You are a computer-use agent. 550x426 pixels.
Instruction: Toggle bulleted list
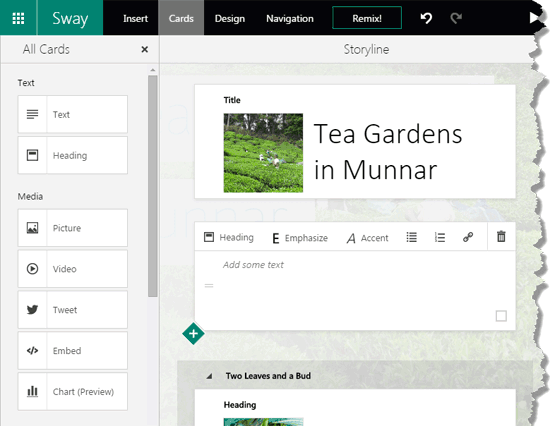pos(411,238)
